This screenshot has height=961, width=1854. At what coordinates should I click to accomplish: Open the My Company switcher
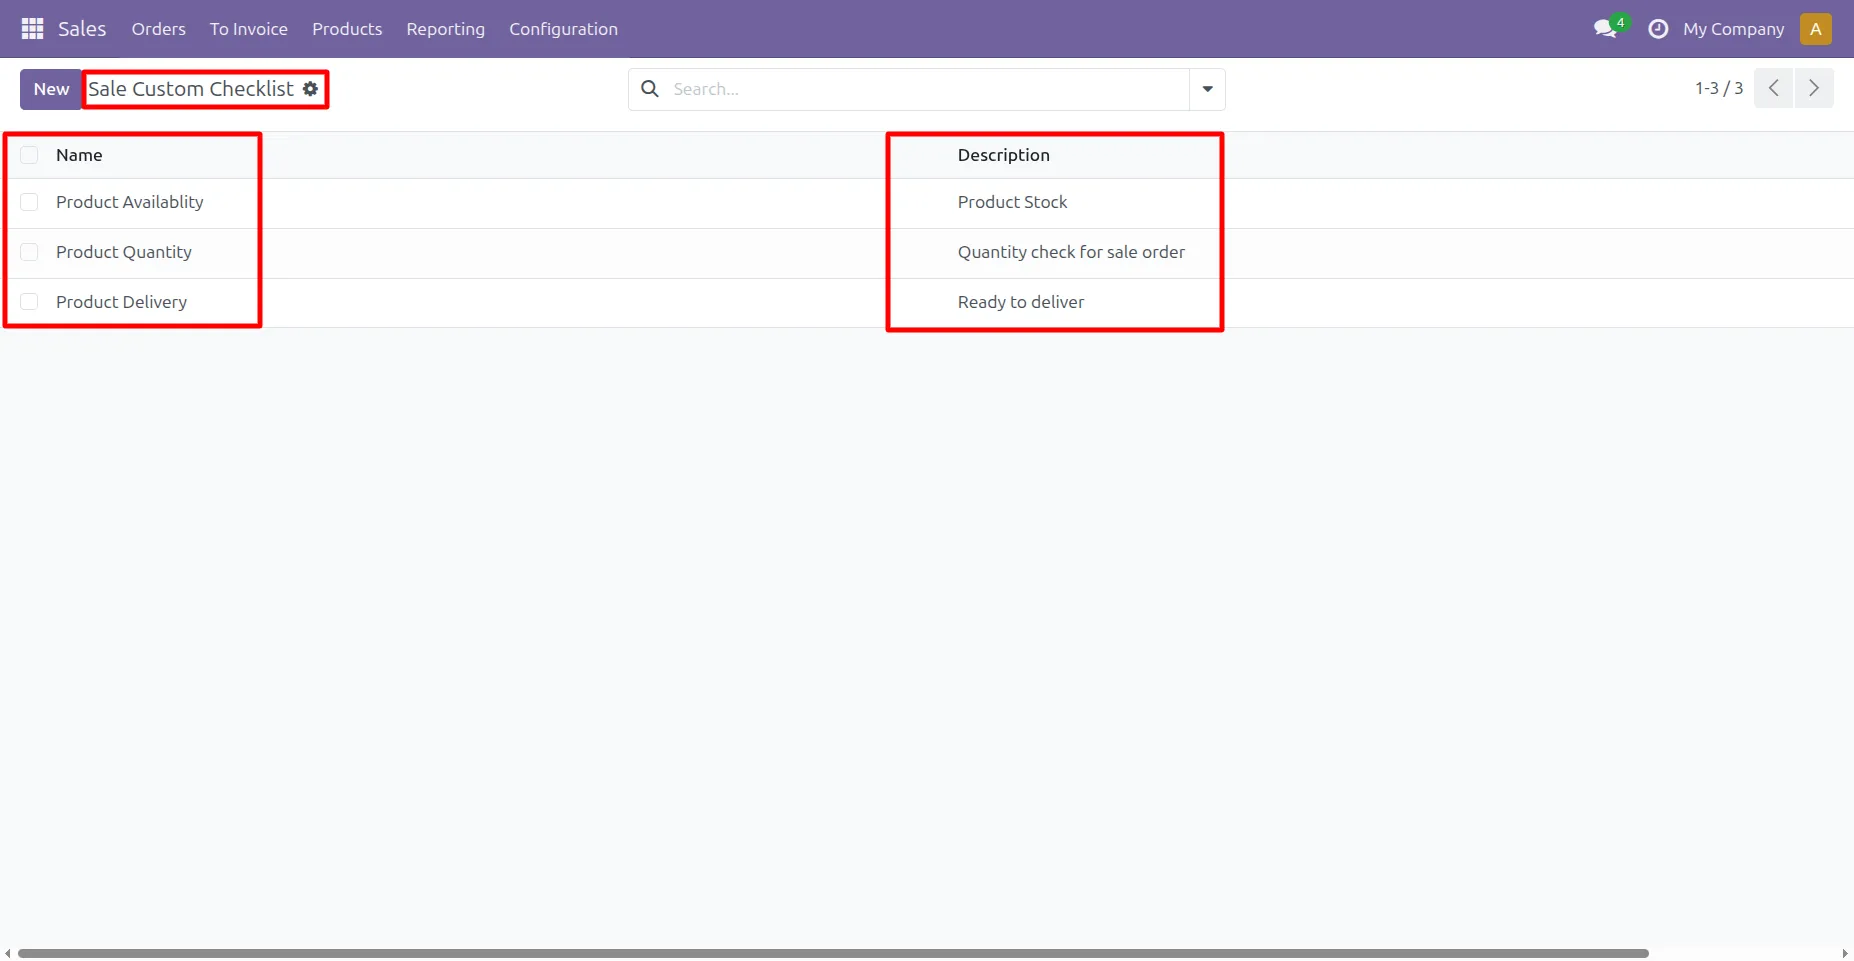(1733, 29)
